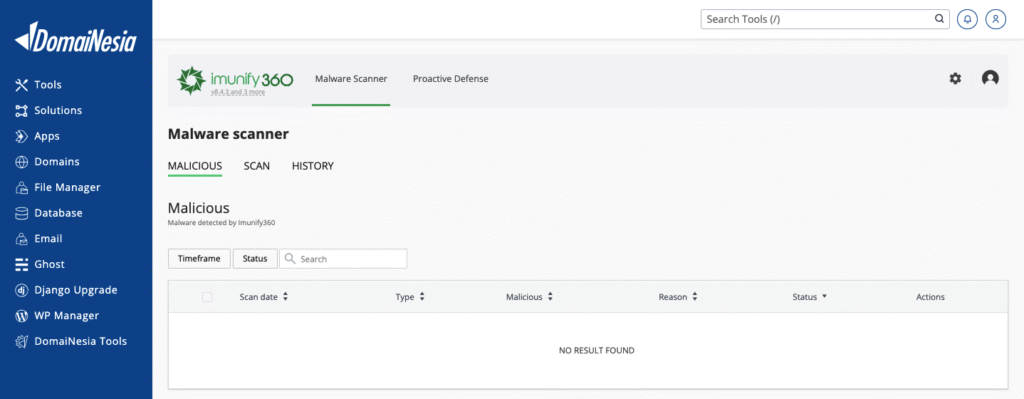Sort by Scan date column
The width and height of the screenshot is (1024, 399).
click(264, 296)
